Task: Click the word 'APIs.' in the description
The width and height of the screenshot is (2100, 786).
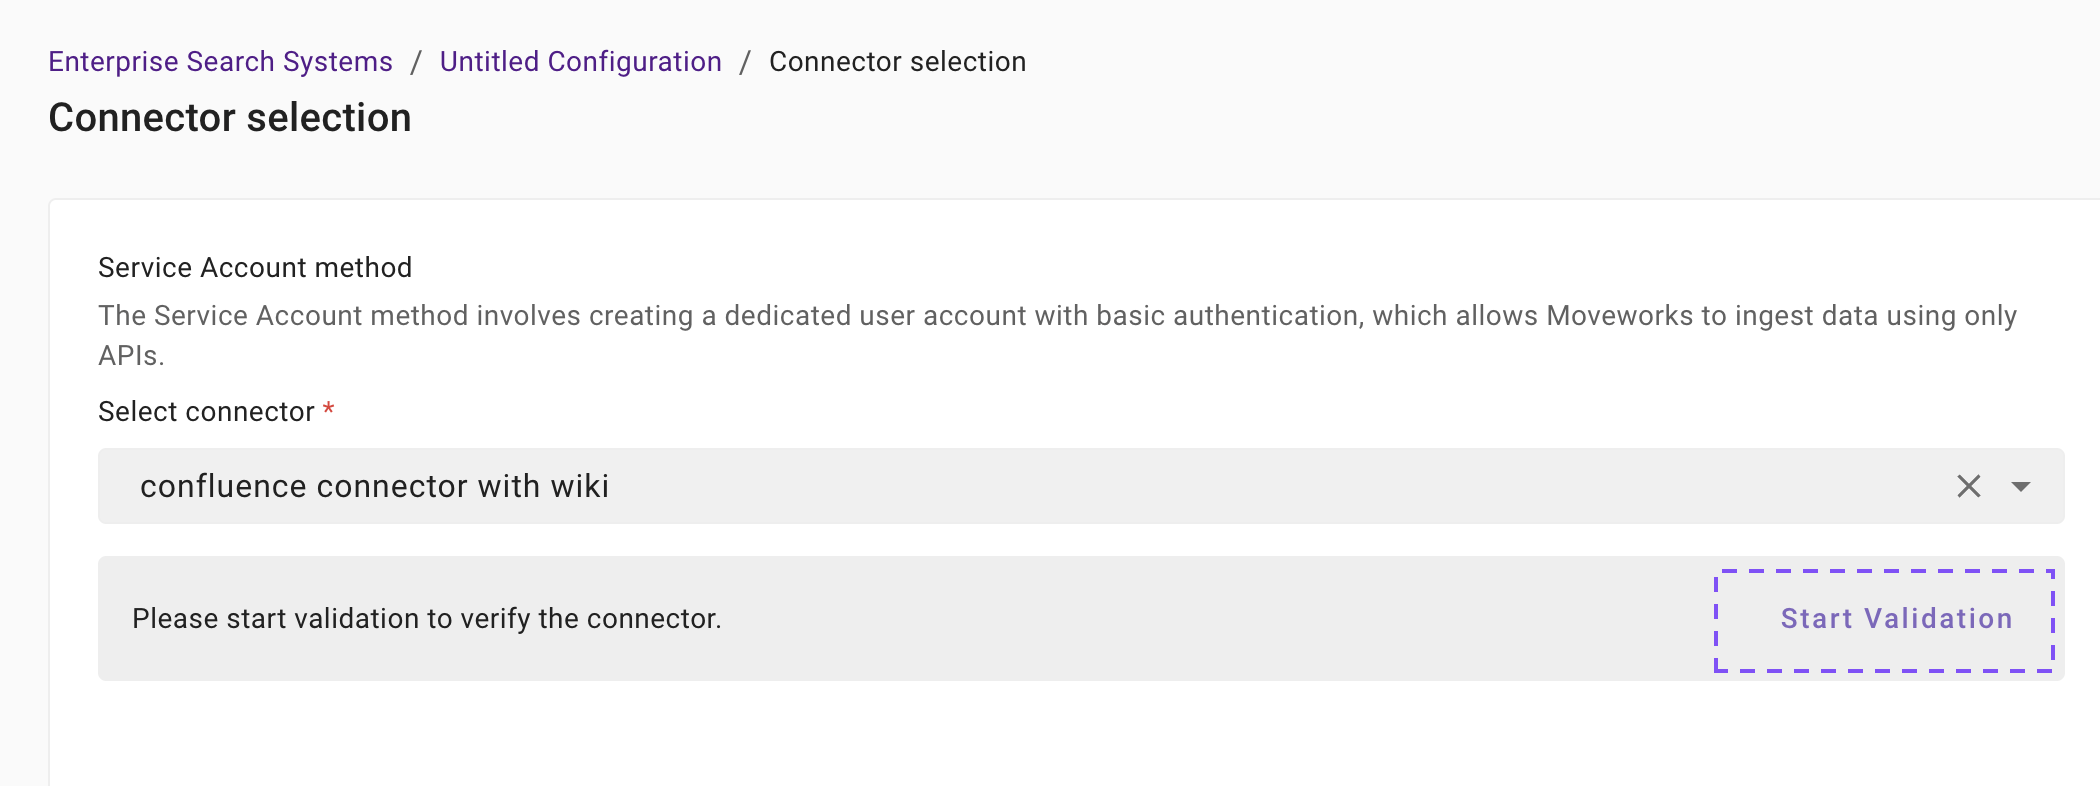Action: pos(131,356)
